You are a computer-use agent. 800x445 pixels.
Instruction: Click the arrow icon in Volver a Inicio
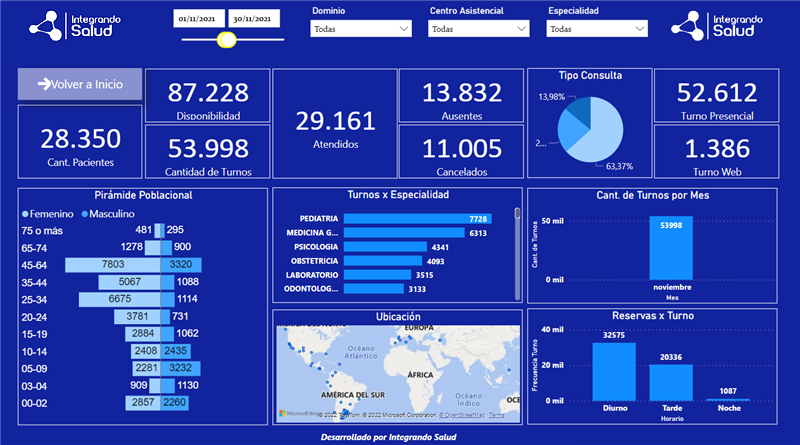click(44, 85)
